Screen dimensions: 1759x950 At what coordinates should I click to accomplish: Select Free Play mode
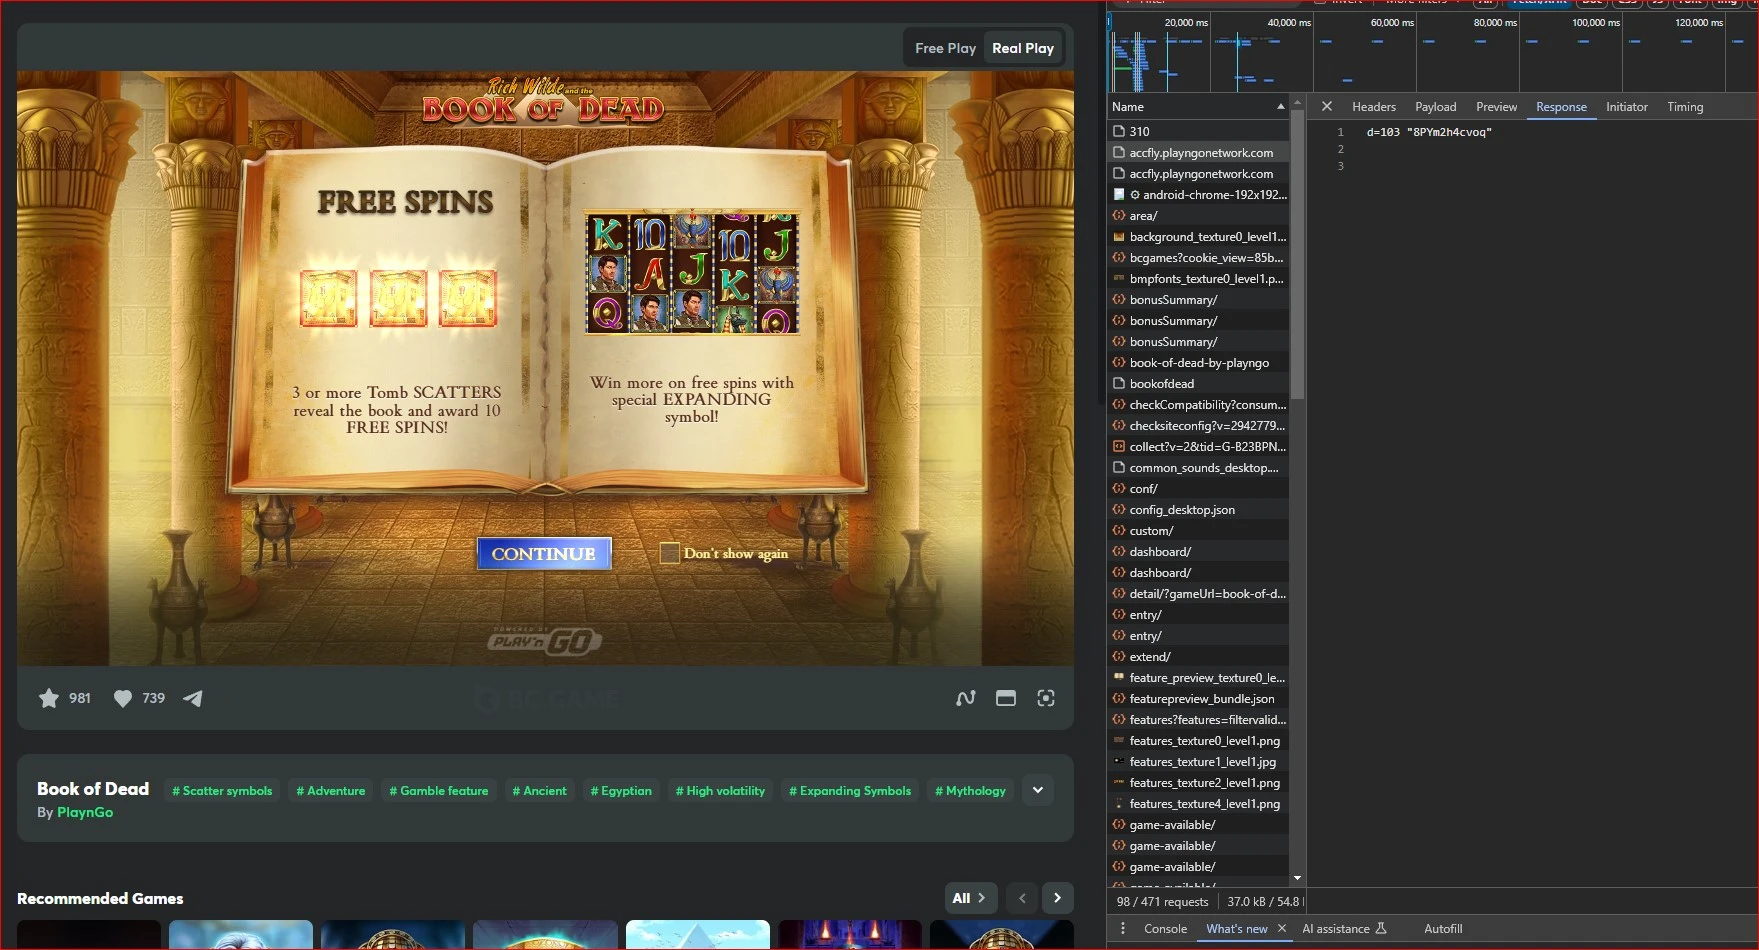point(945,48)
